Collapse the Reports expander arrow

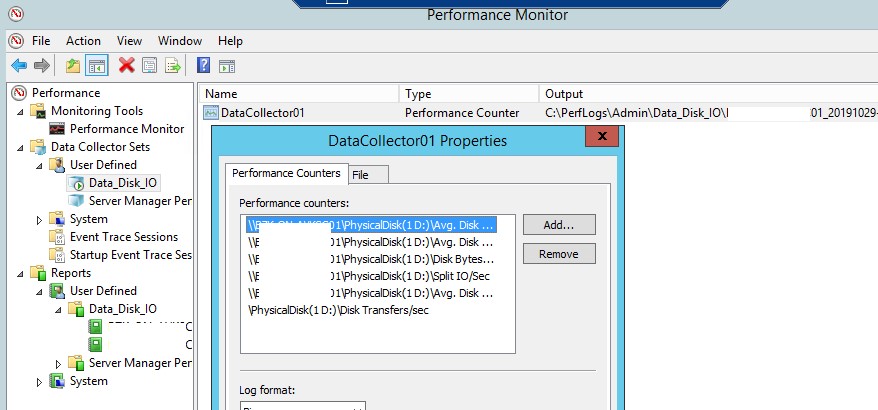(x=20, y=274)
